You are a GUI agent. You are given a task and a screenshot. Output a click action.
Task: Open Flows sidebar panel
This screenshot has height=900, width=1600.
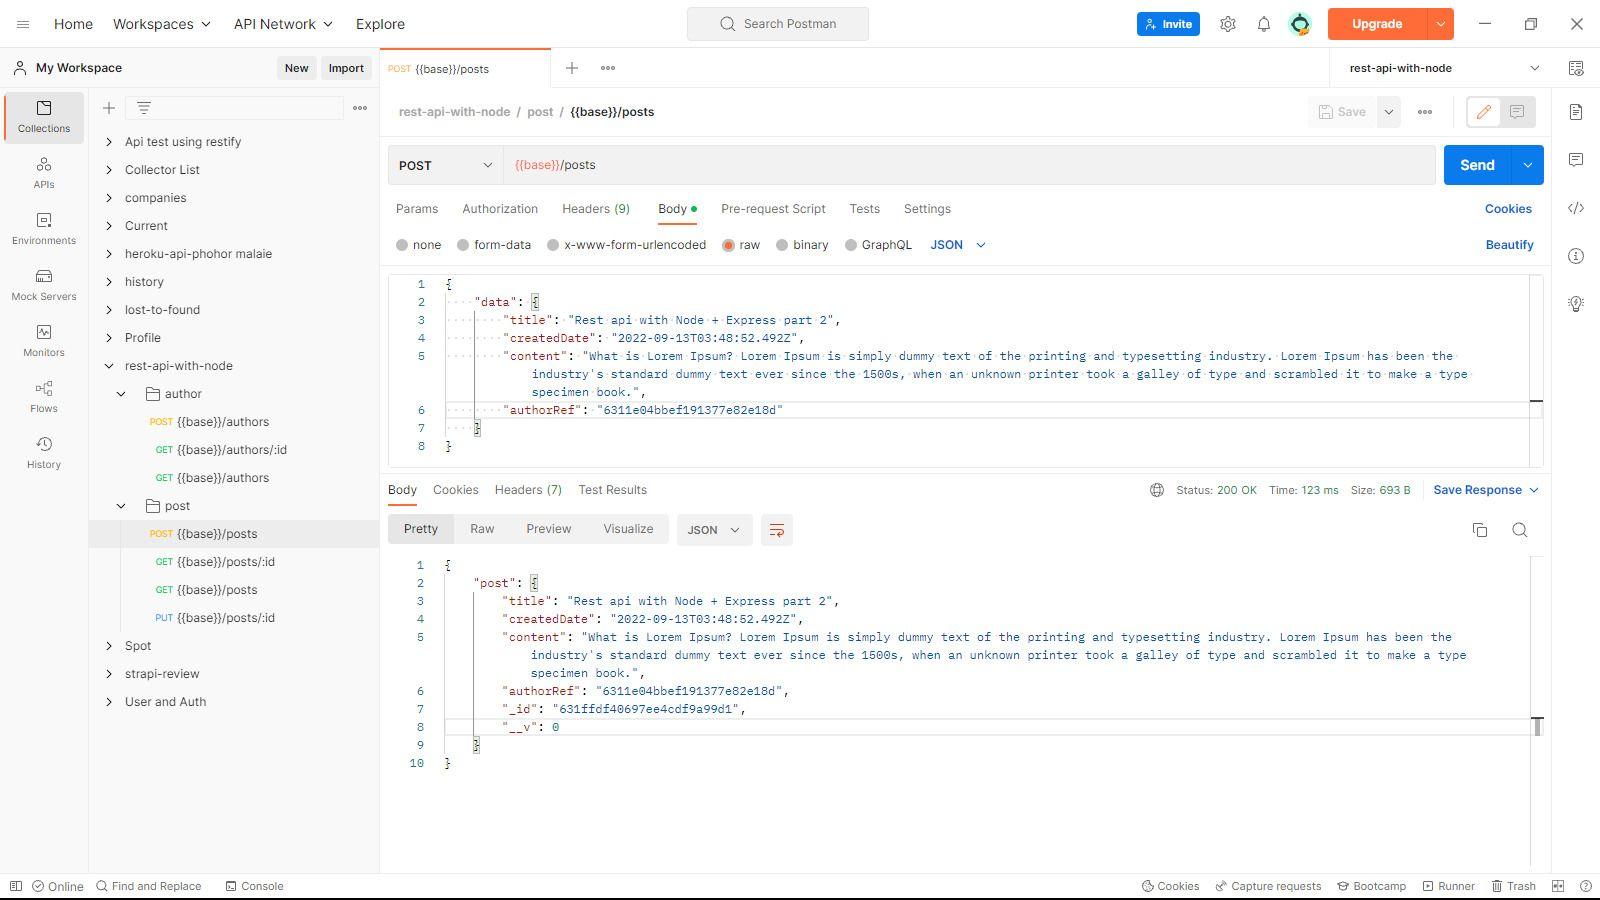44,396
